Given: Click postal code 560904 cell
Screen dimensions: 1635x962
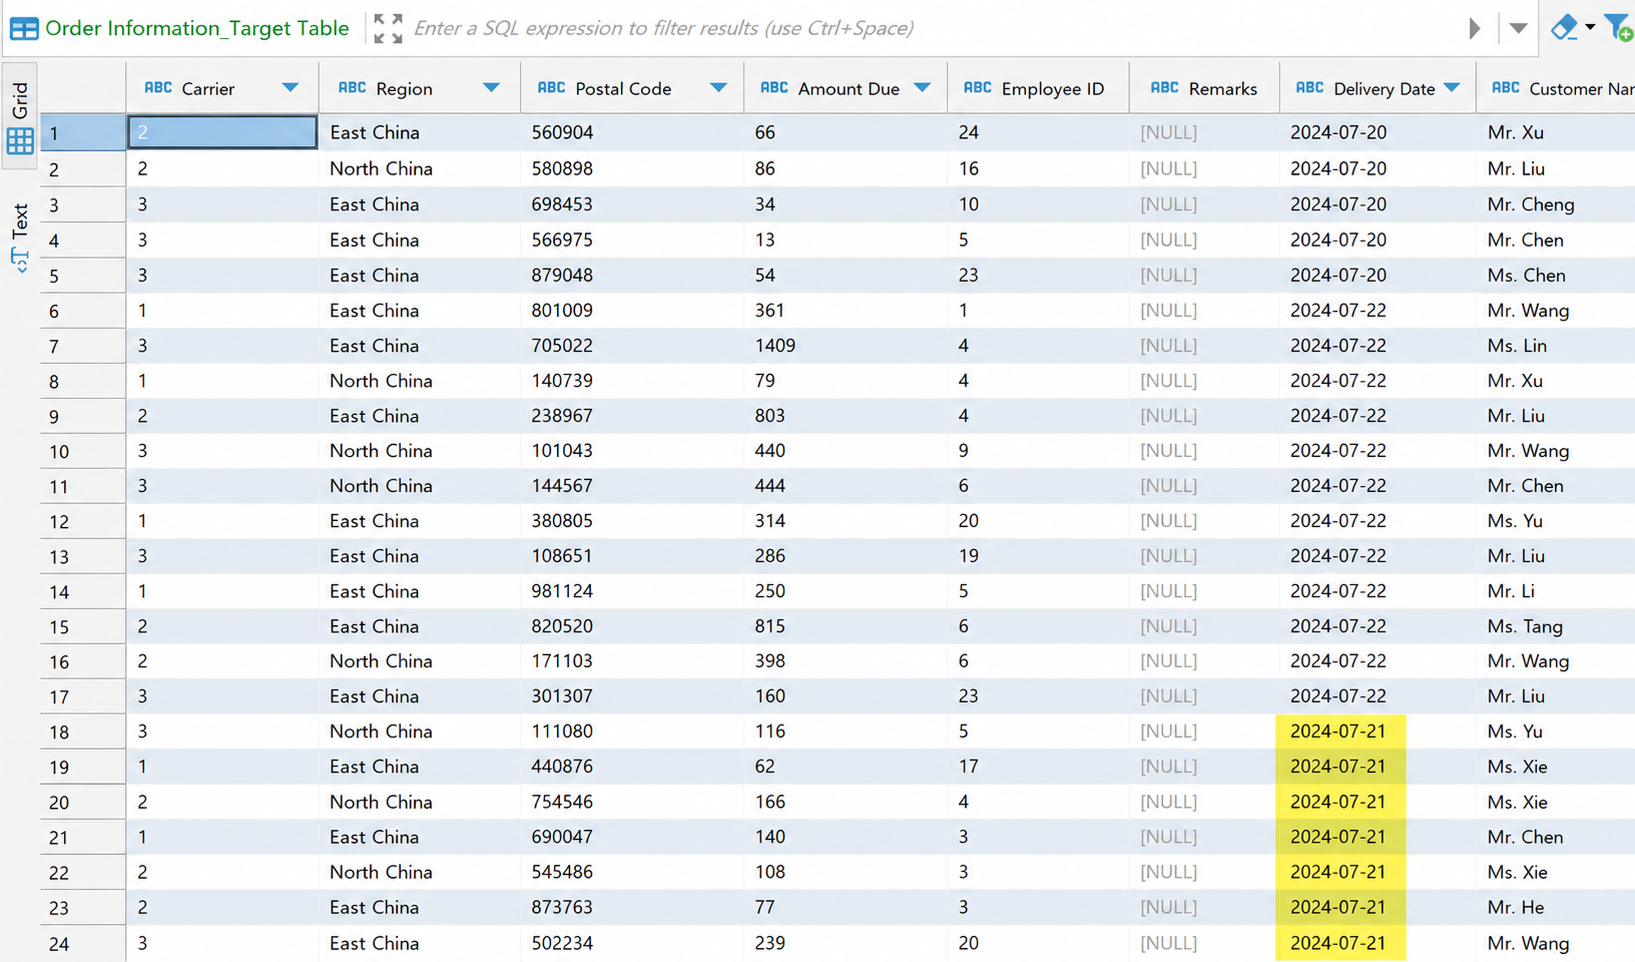Looking at the screenshot, I should tap(632, 132).
